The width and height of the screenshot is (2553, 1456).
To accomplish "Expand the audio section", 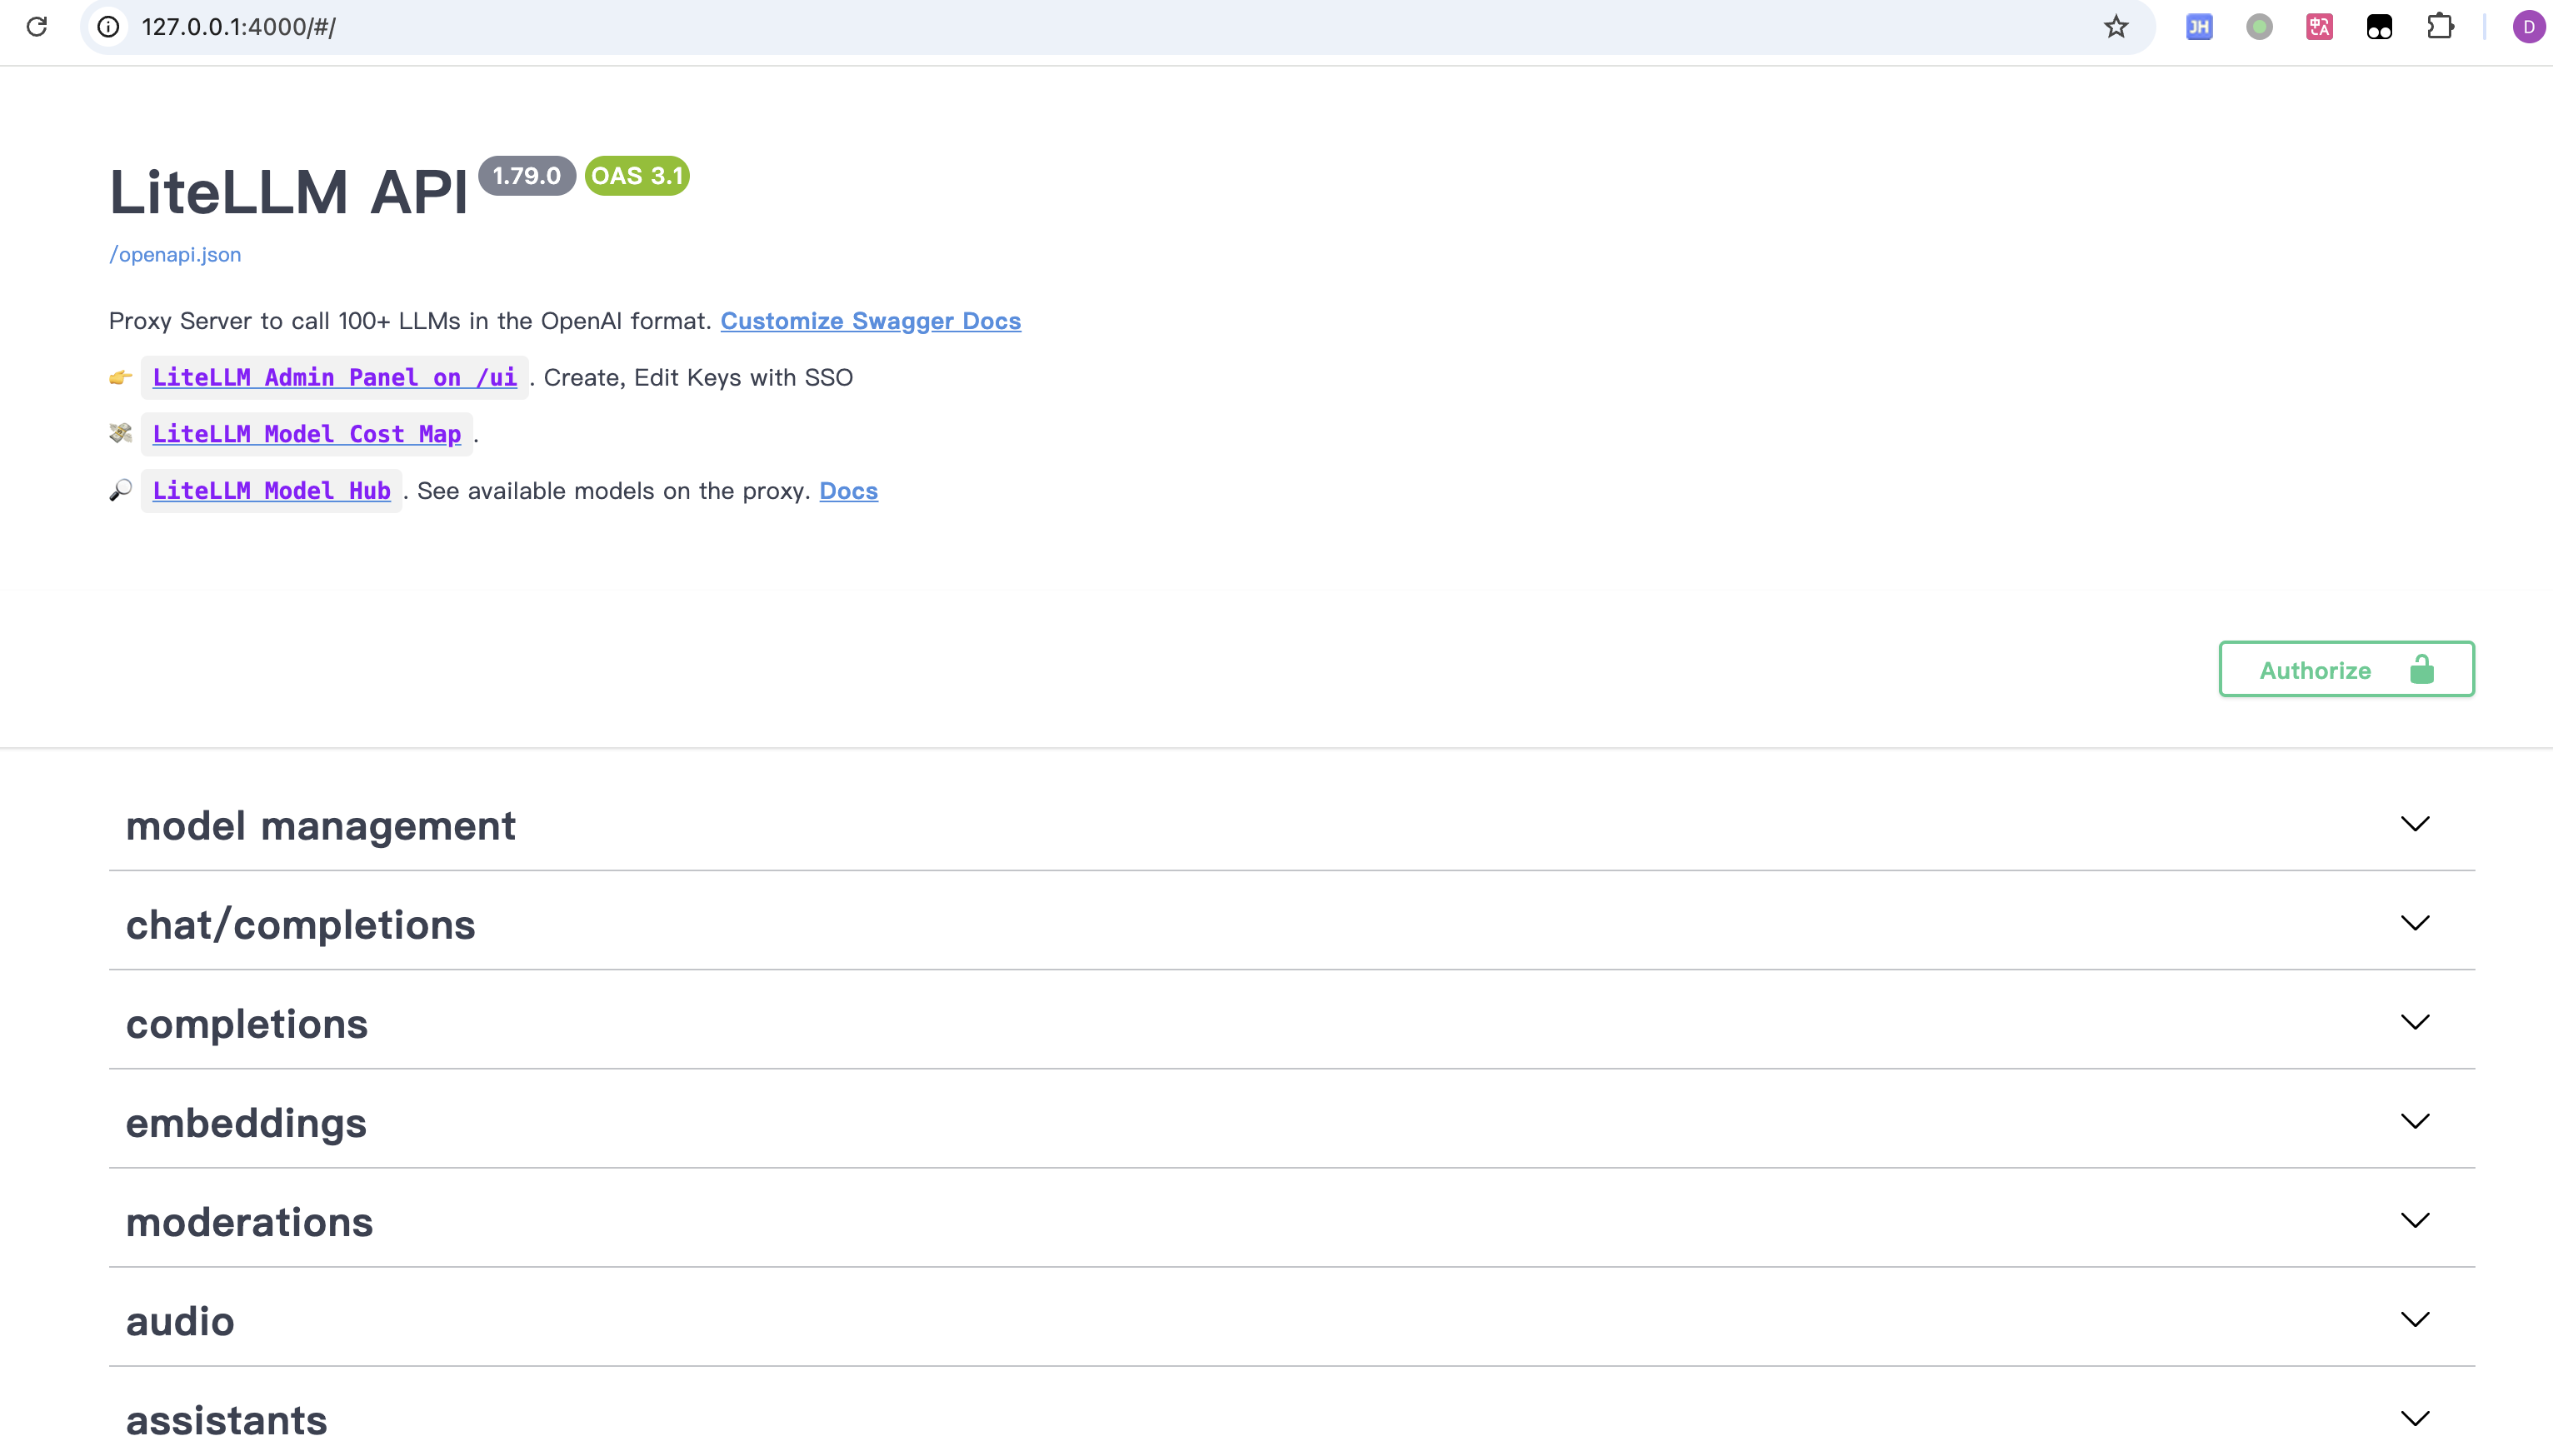I will coord(180,1321).
